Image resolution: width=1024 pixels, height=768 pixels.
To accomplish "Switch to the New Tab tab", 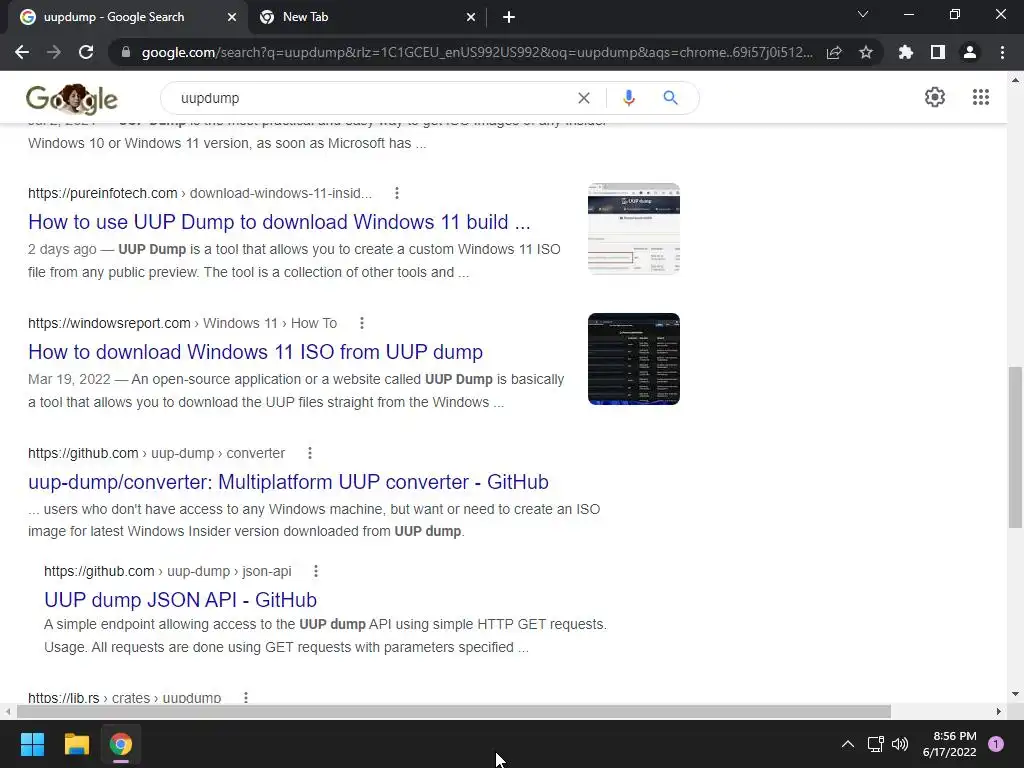I will tap(368, 18).
